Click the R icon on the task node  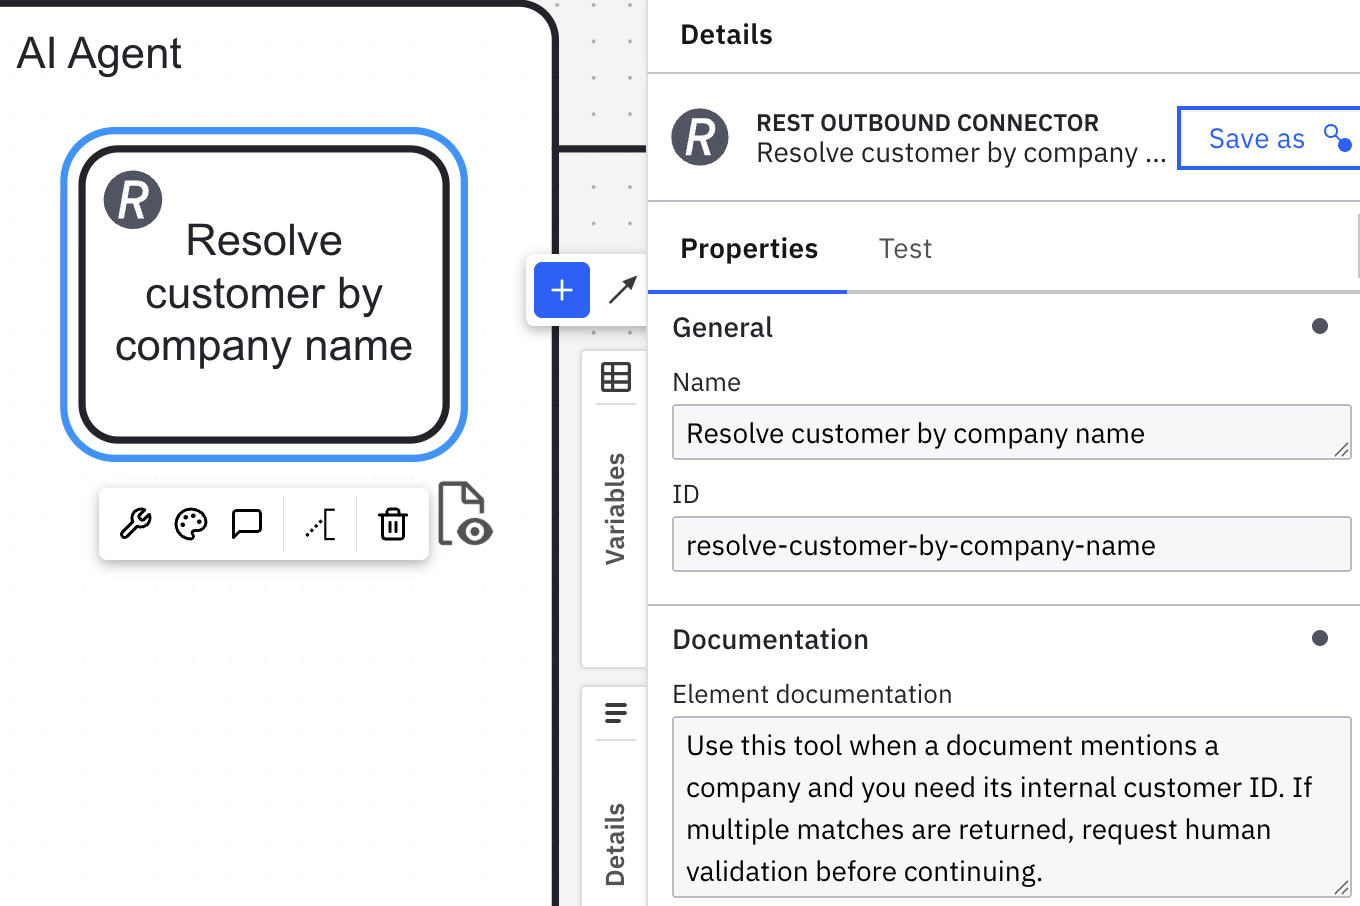coord(133,200)
